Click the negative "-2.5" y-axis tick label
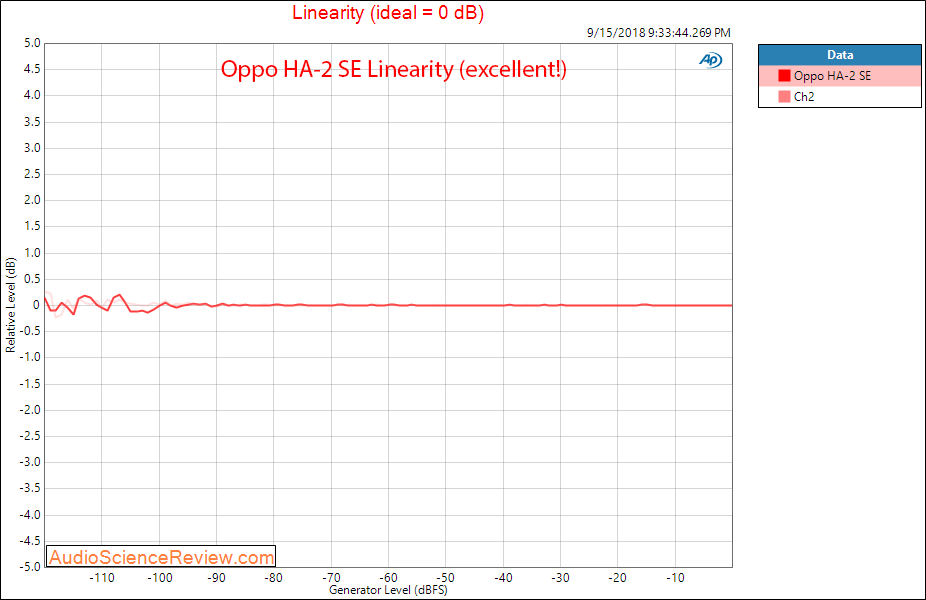Screen dimensions: 926x600 [x=30, y=436]
